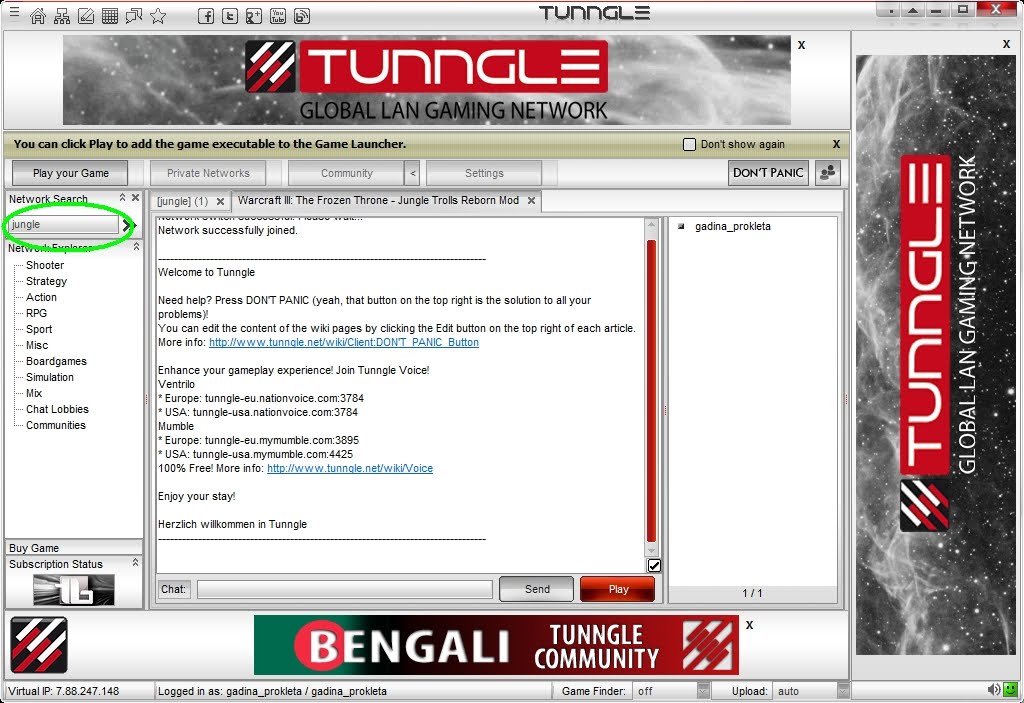Viewport: 1024px width, 703px height.
Task: Click the edit pencil icon in toolbar
Action: click(x=86, y=16)
